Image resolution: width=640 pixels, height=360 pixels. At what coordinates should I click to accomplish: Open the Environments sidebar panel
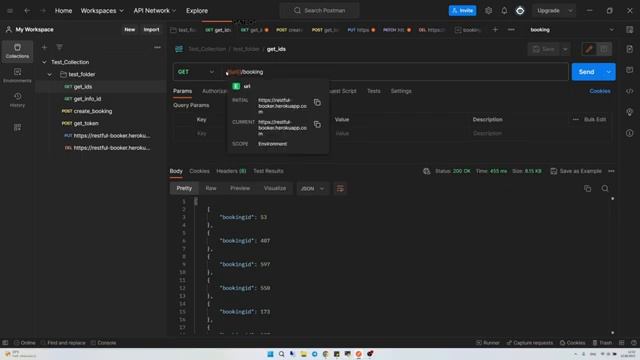tap(17, 76)
